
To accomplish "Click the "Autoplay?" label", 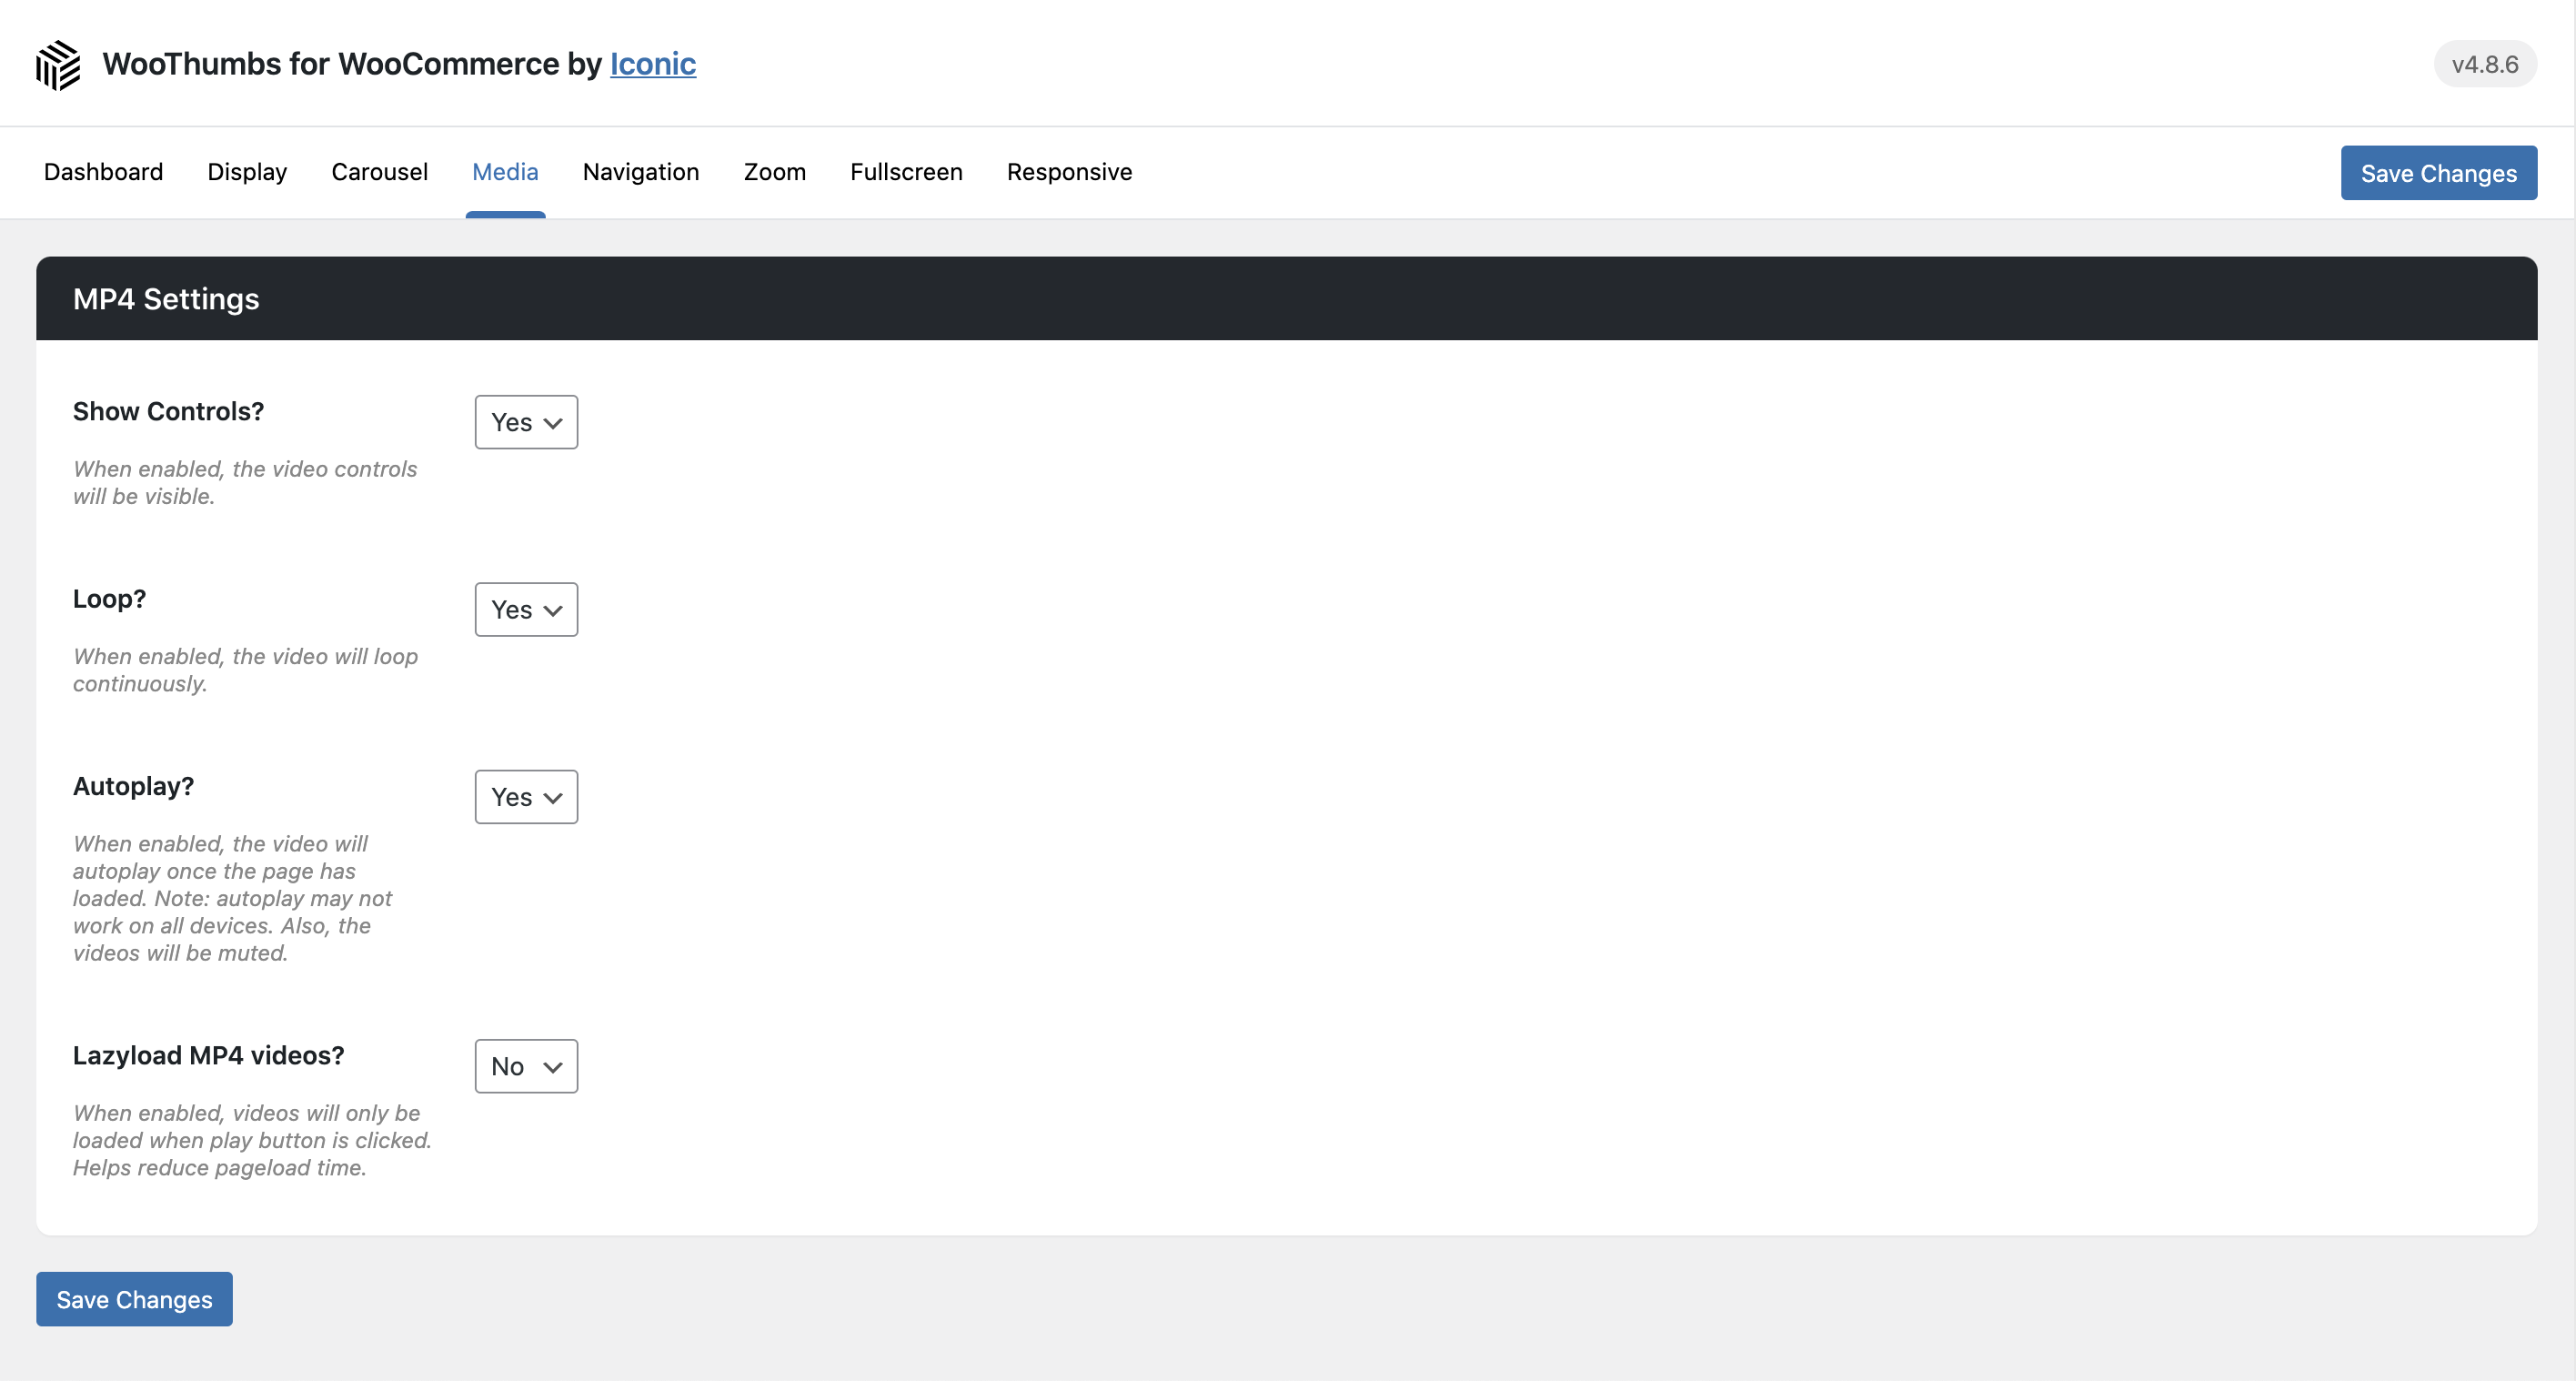I will (133, 786).
